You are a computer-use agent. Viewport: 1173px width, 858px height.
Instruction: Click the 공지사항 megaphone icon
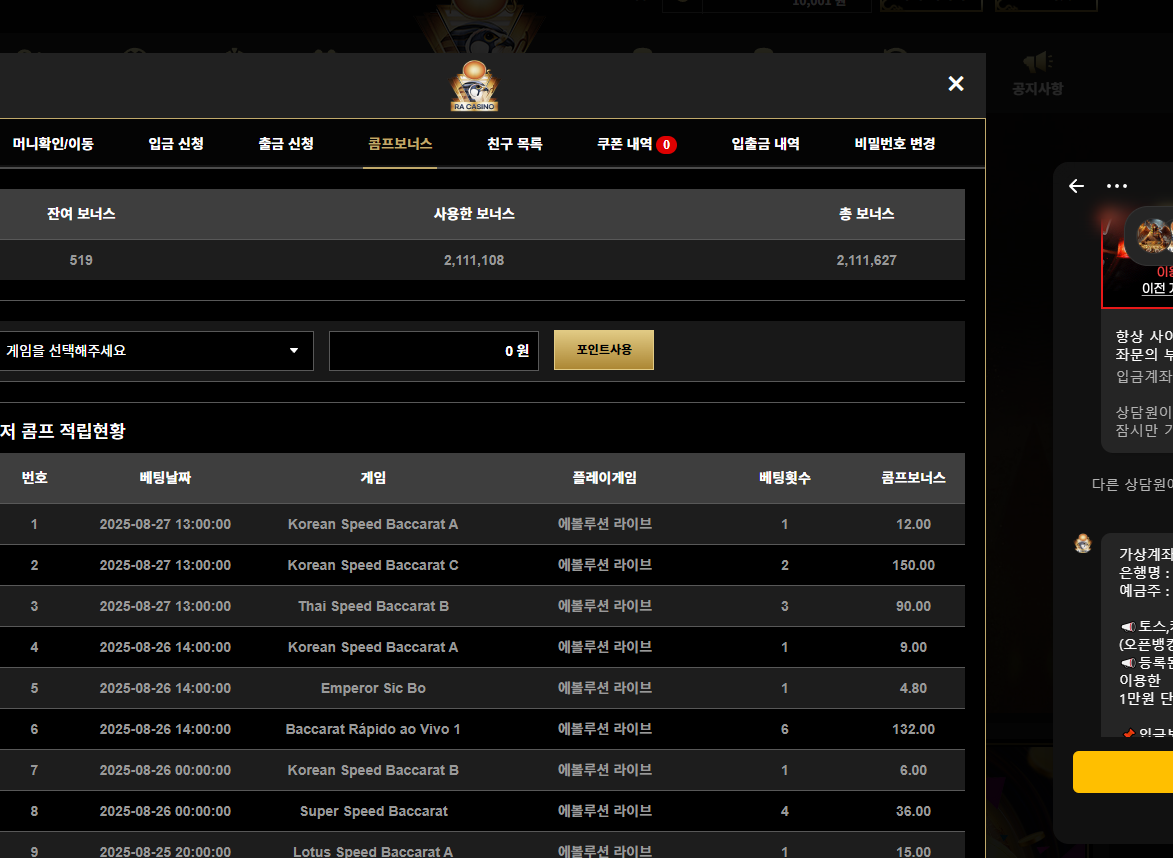pyautogui.click(x=1038, y=62)
